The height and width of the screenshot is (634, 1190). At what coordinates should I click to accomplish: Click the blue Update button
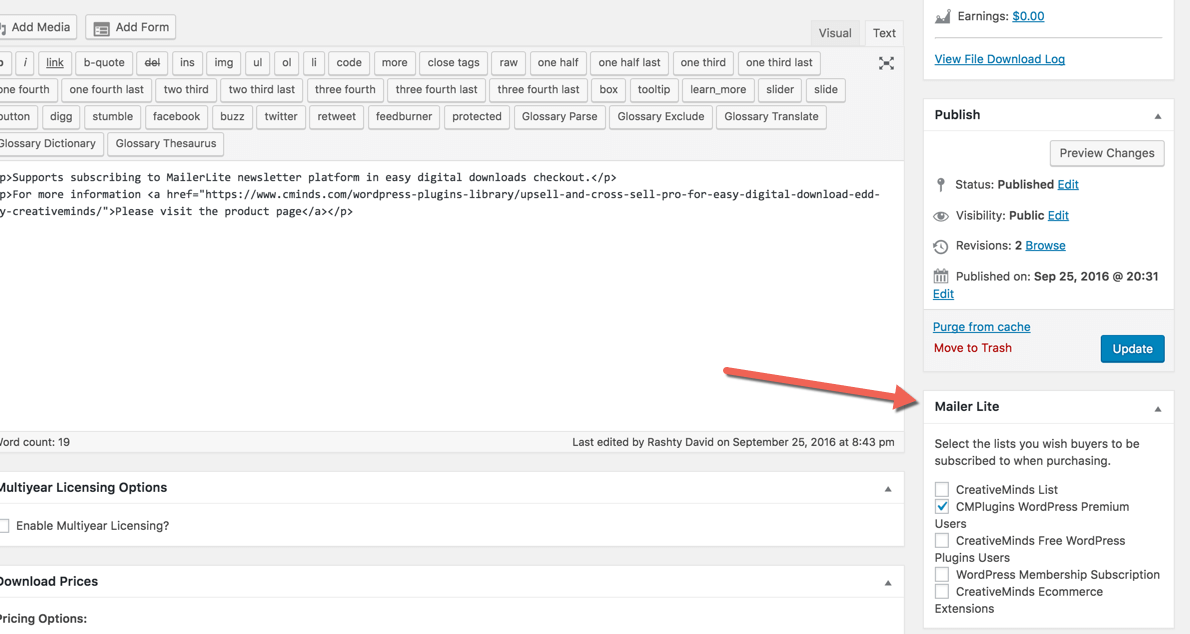click(x=1132, y=349)
